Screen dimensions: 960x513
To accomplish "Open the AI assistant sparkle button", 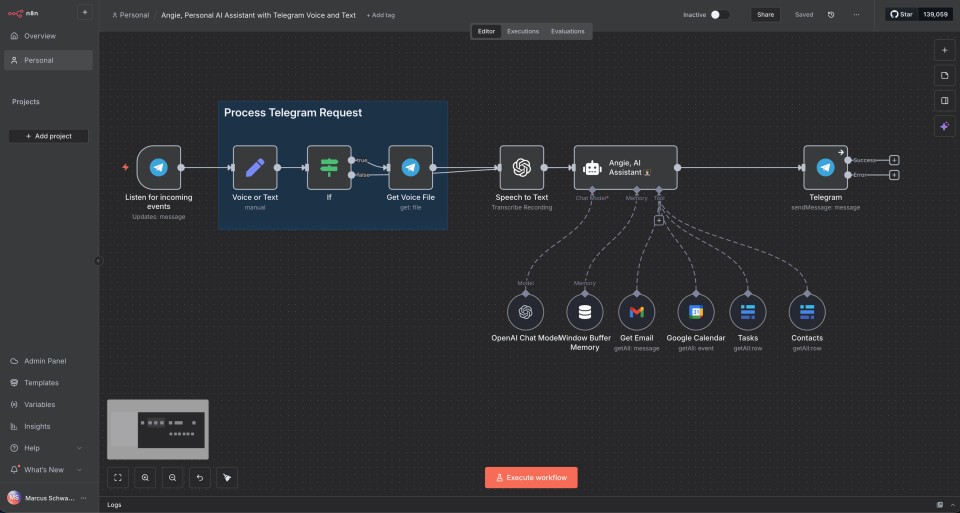I will pos(944,126).
